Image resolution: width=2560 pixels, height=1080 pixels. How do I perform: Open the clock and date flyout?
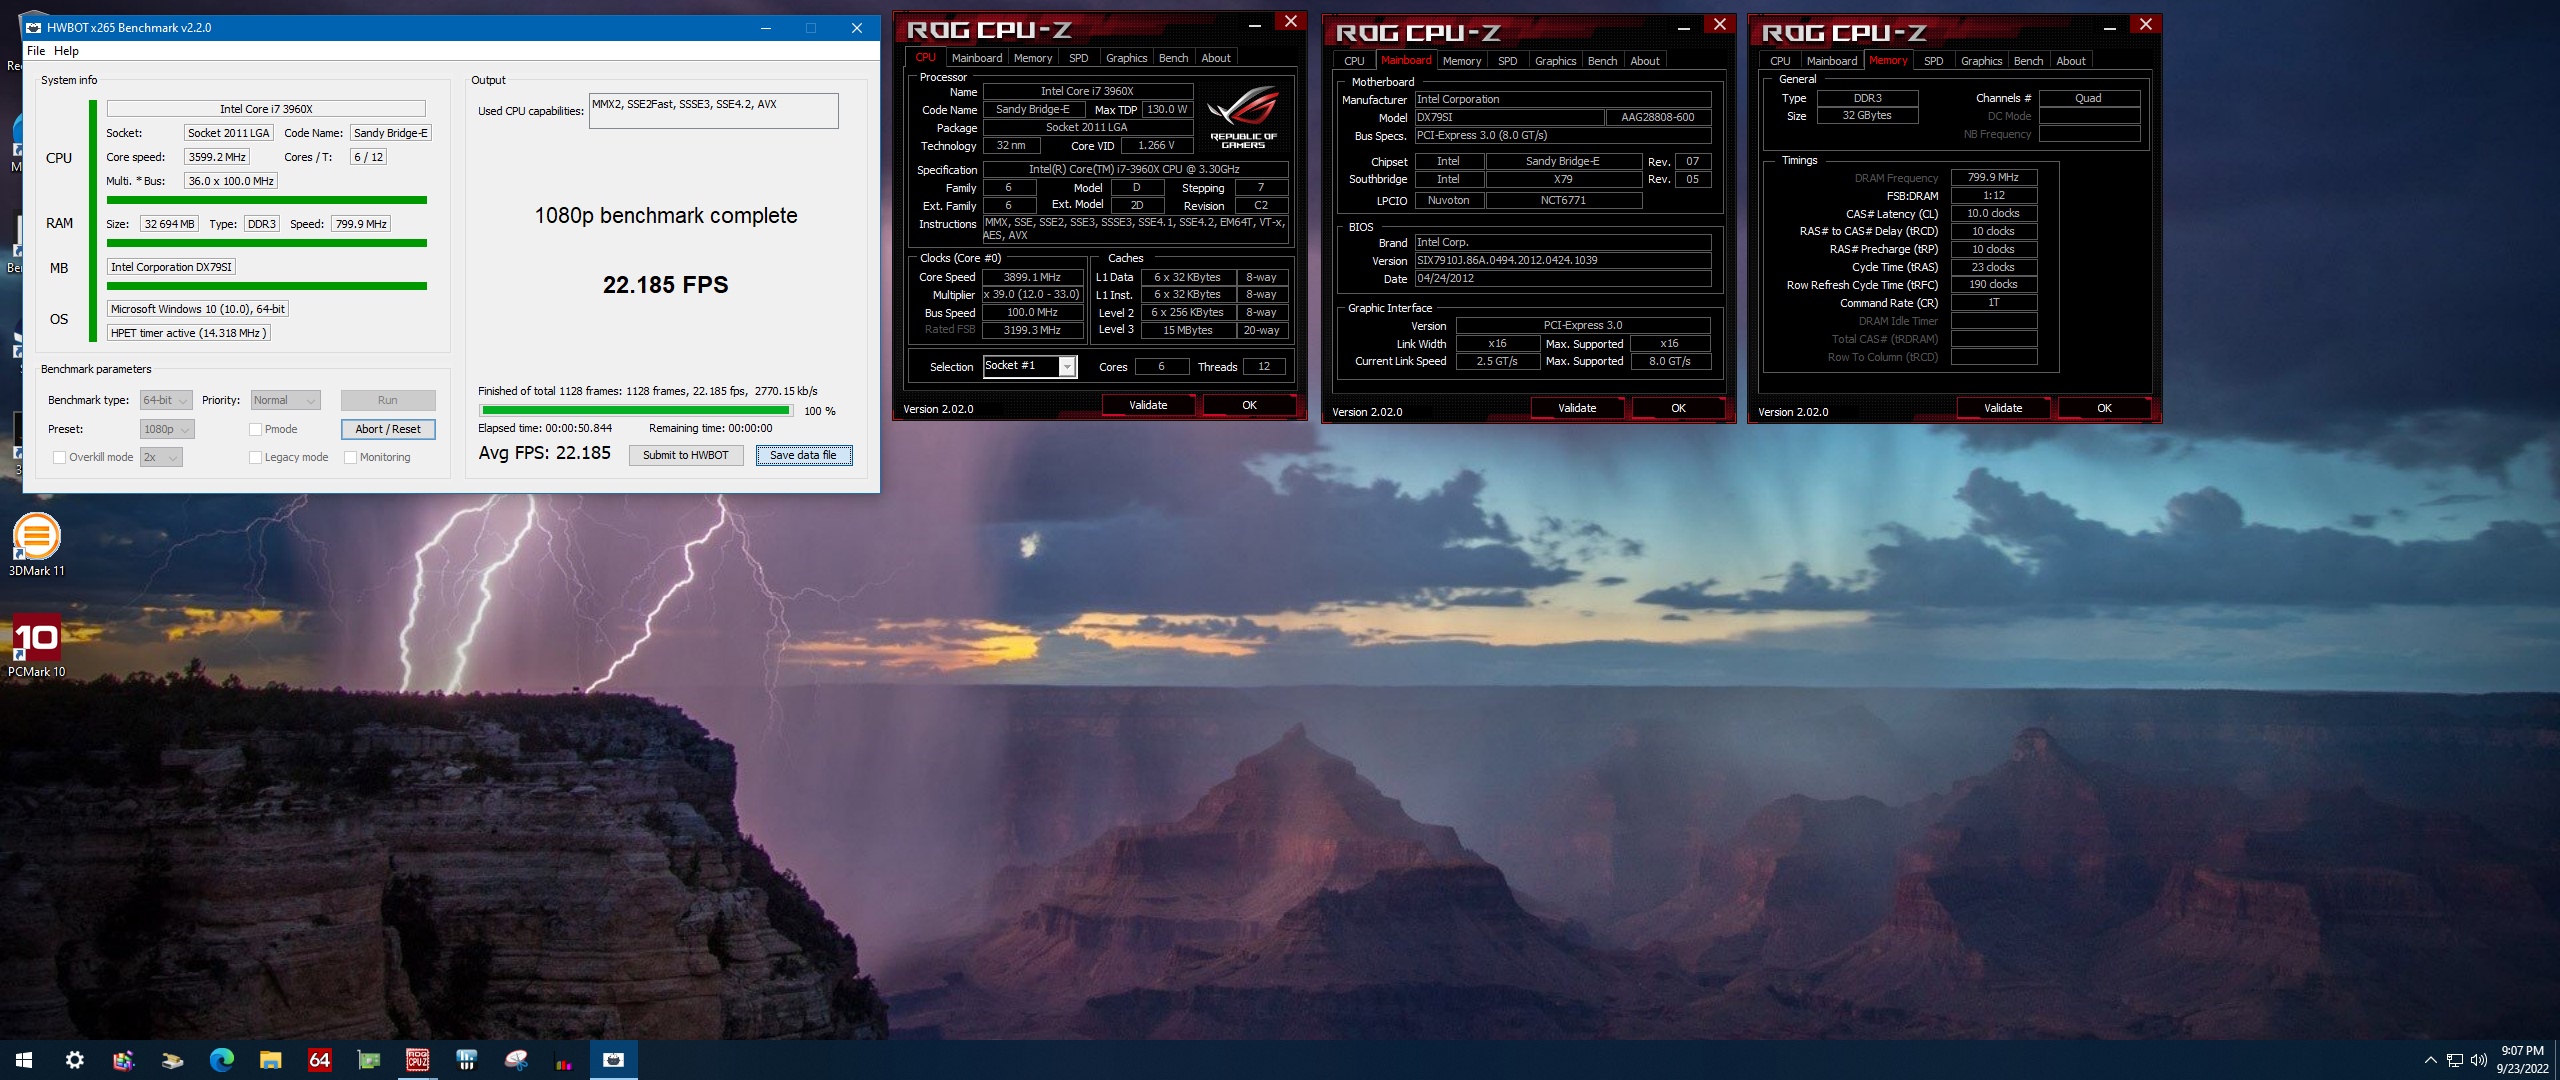click(2522, 1060)
